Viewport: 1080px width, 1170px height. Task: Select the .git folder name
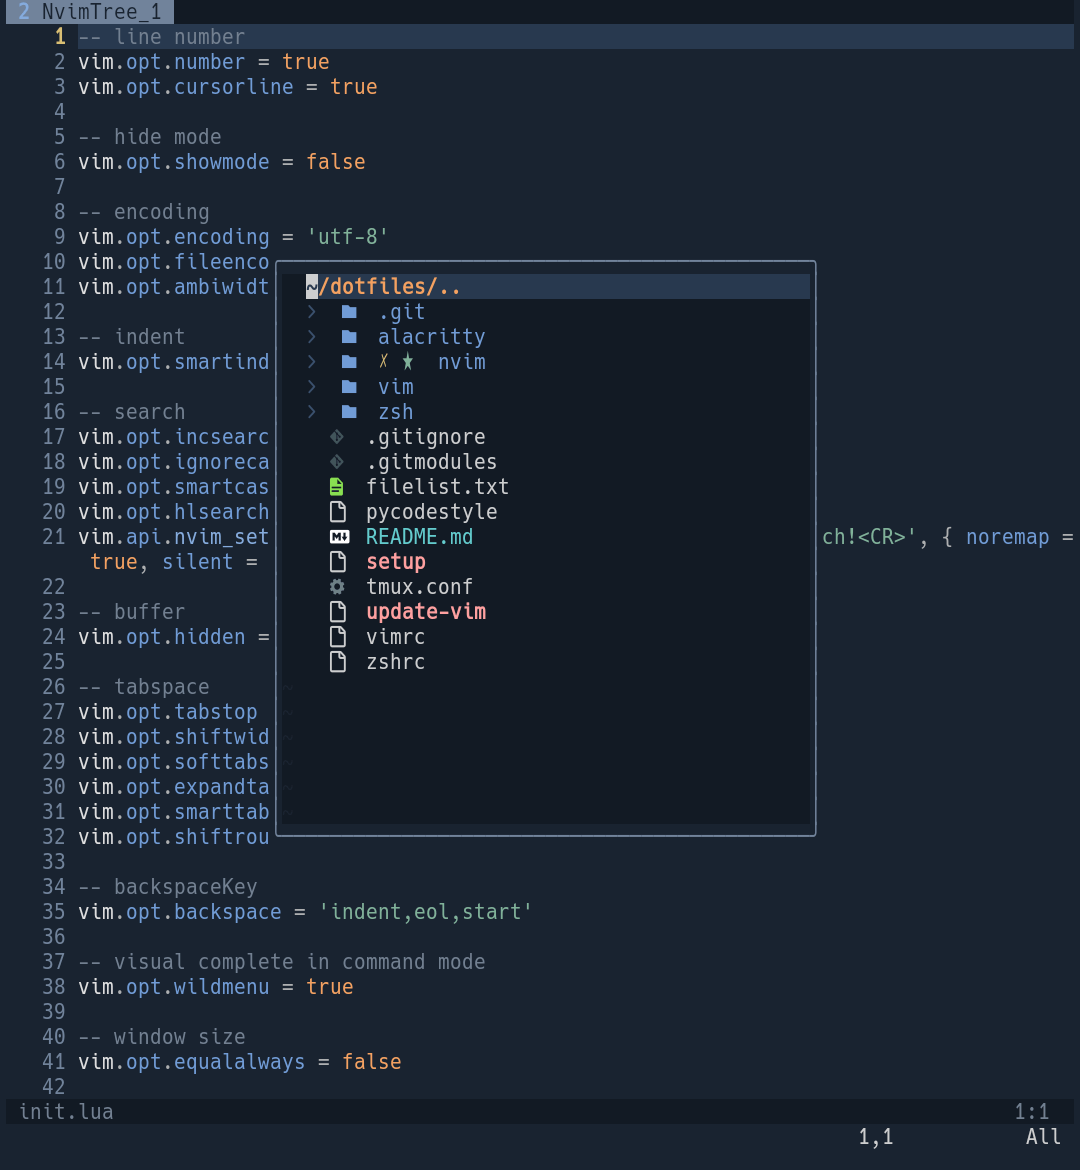402,312
